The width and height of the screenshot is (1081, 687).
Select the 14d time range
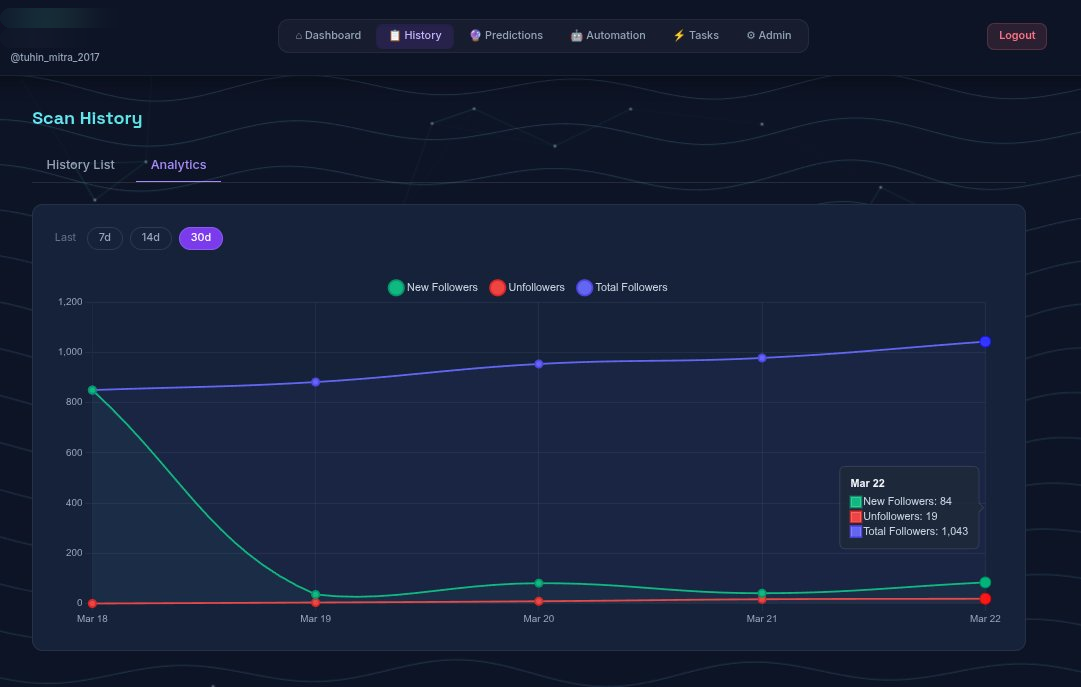[x=150, y=238]
